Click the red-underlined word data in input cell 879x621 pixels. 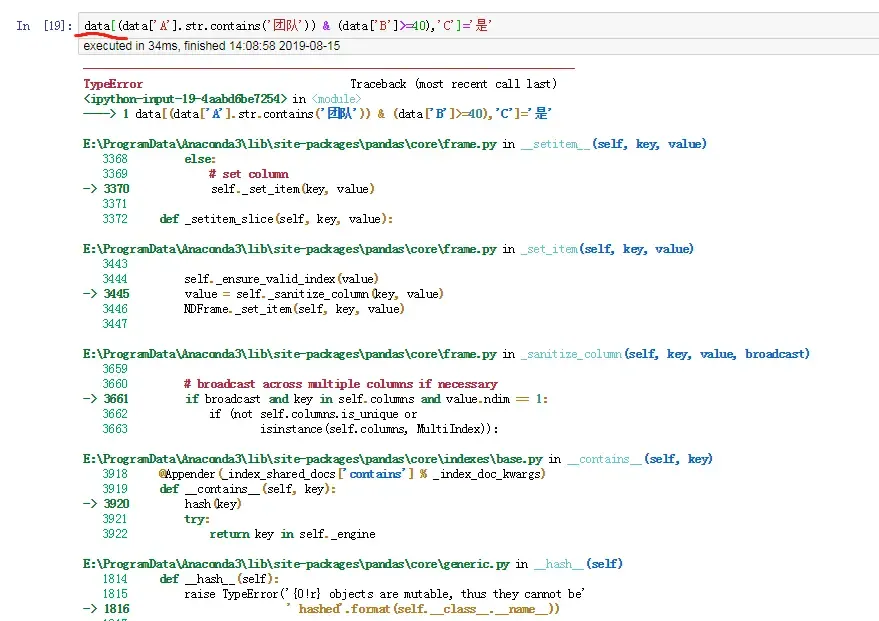coord(97,26)
